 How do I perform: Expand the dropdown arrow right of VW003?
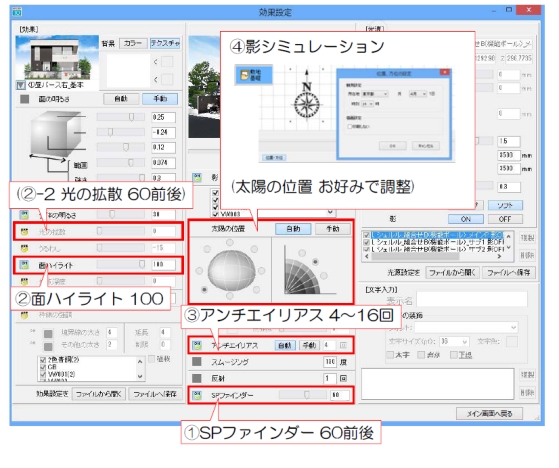330,212
